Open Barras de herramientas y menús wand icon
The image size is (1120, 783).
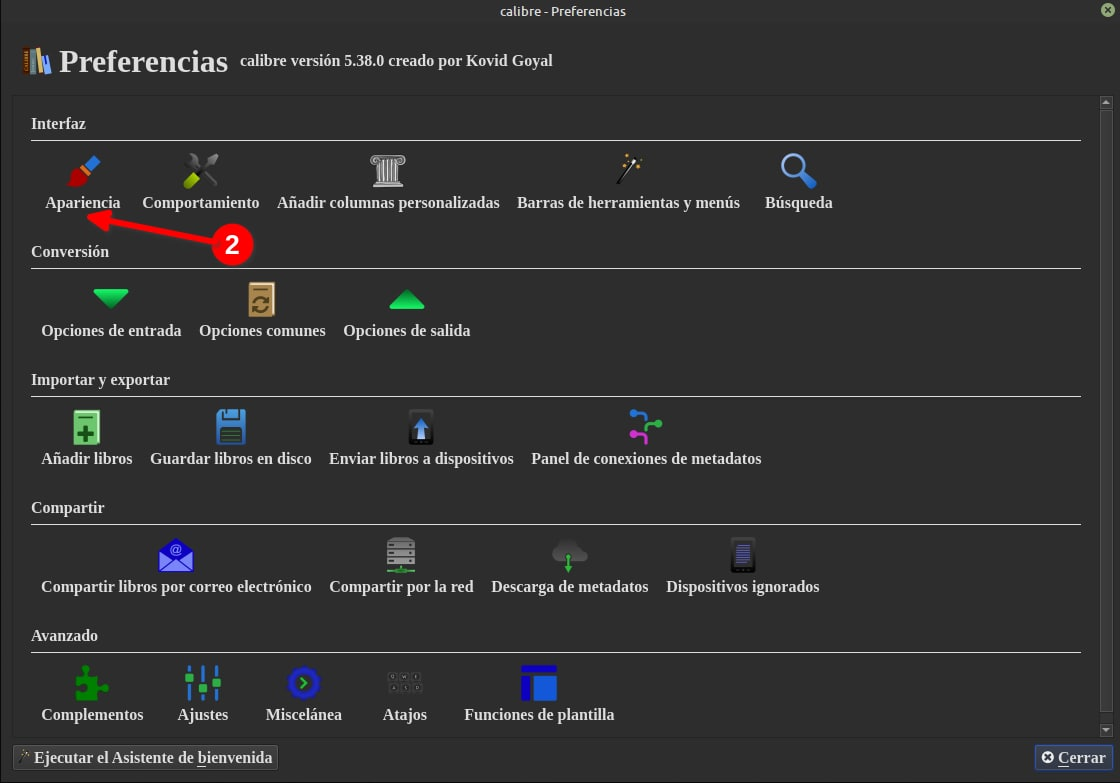(629, 170)
